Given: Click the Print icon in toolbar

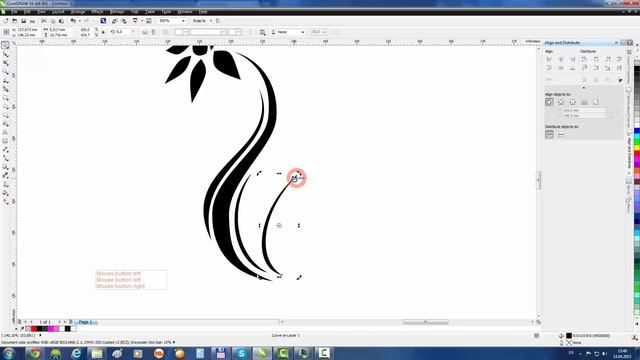Looking at the screenshot, I should coord(33,21).
